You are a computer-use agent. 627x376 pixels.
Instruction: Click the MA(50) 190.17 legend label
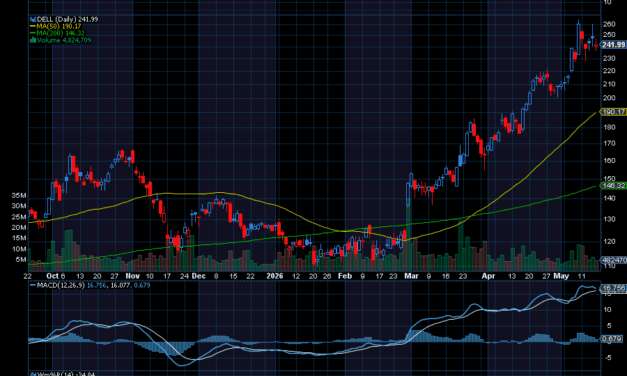point(59,26)
